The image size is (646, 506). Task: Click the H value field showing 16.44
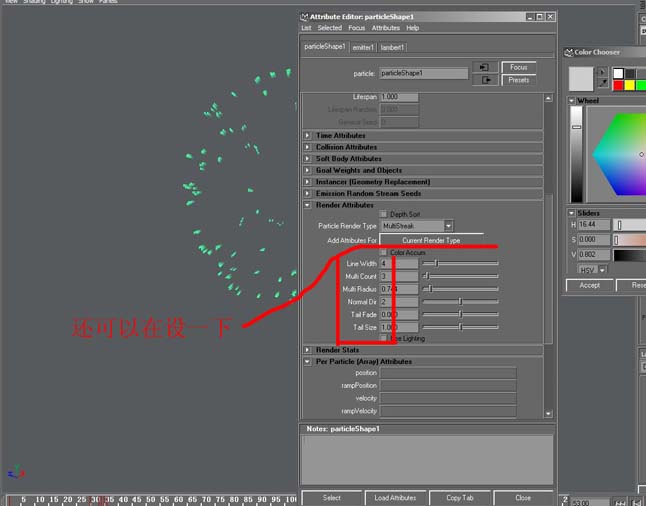point(594,225)
